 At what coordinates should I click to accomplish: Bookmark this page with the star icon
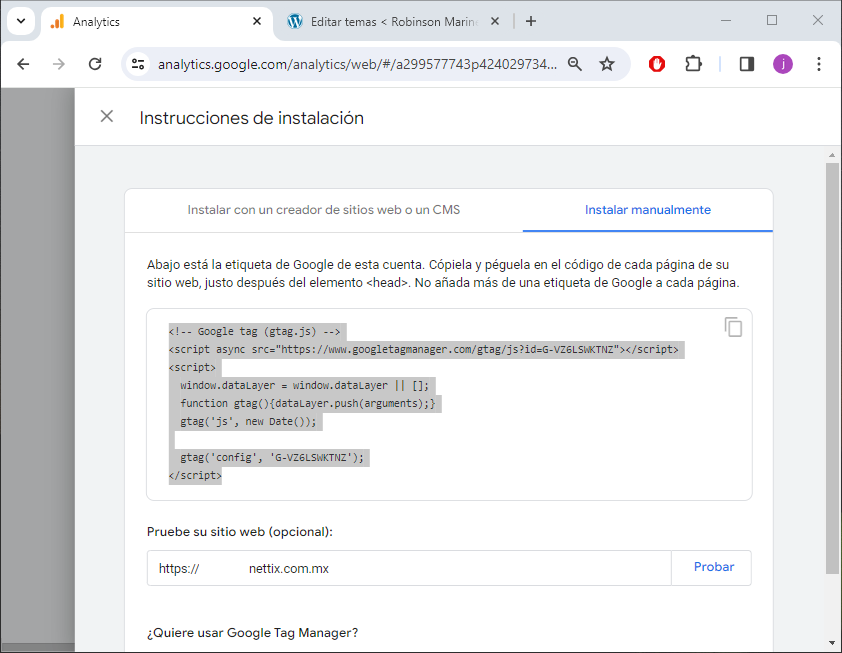click(607, 64)
